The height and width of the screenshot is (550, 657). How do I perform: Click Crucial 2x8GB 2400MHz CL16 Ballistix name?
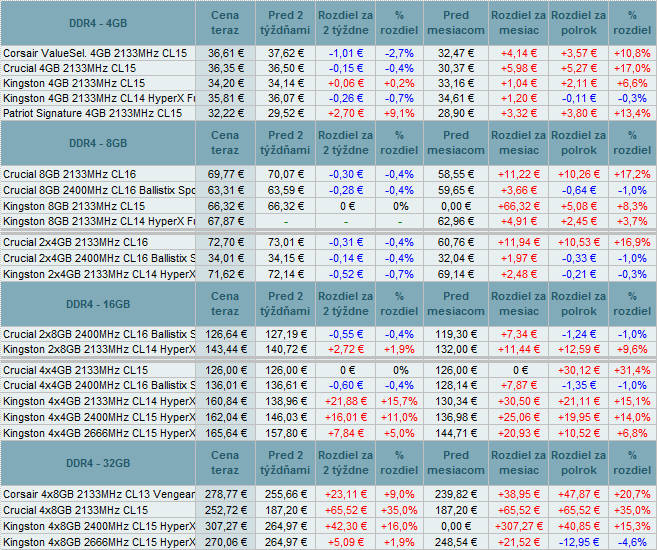tap(99, 334)
